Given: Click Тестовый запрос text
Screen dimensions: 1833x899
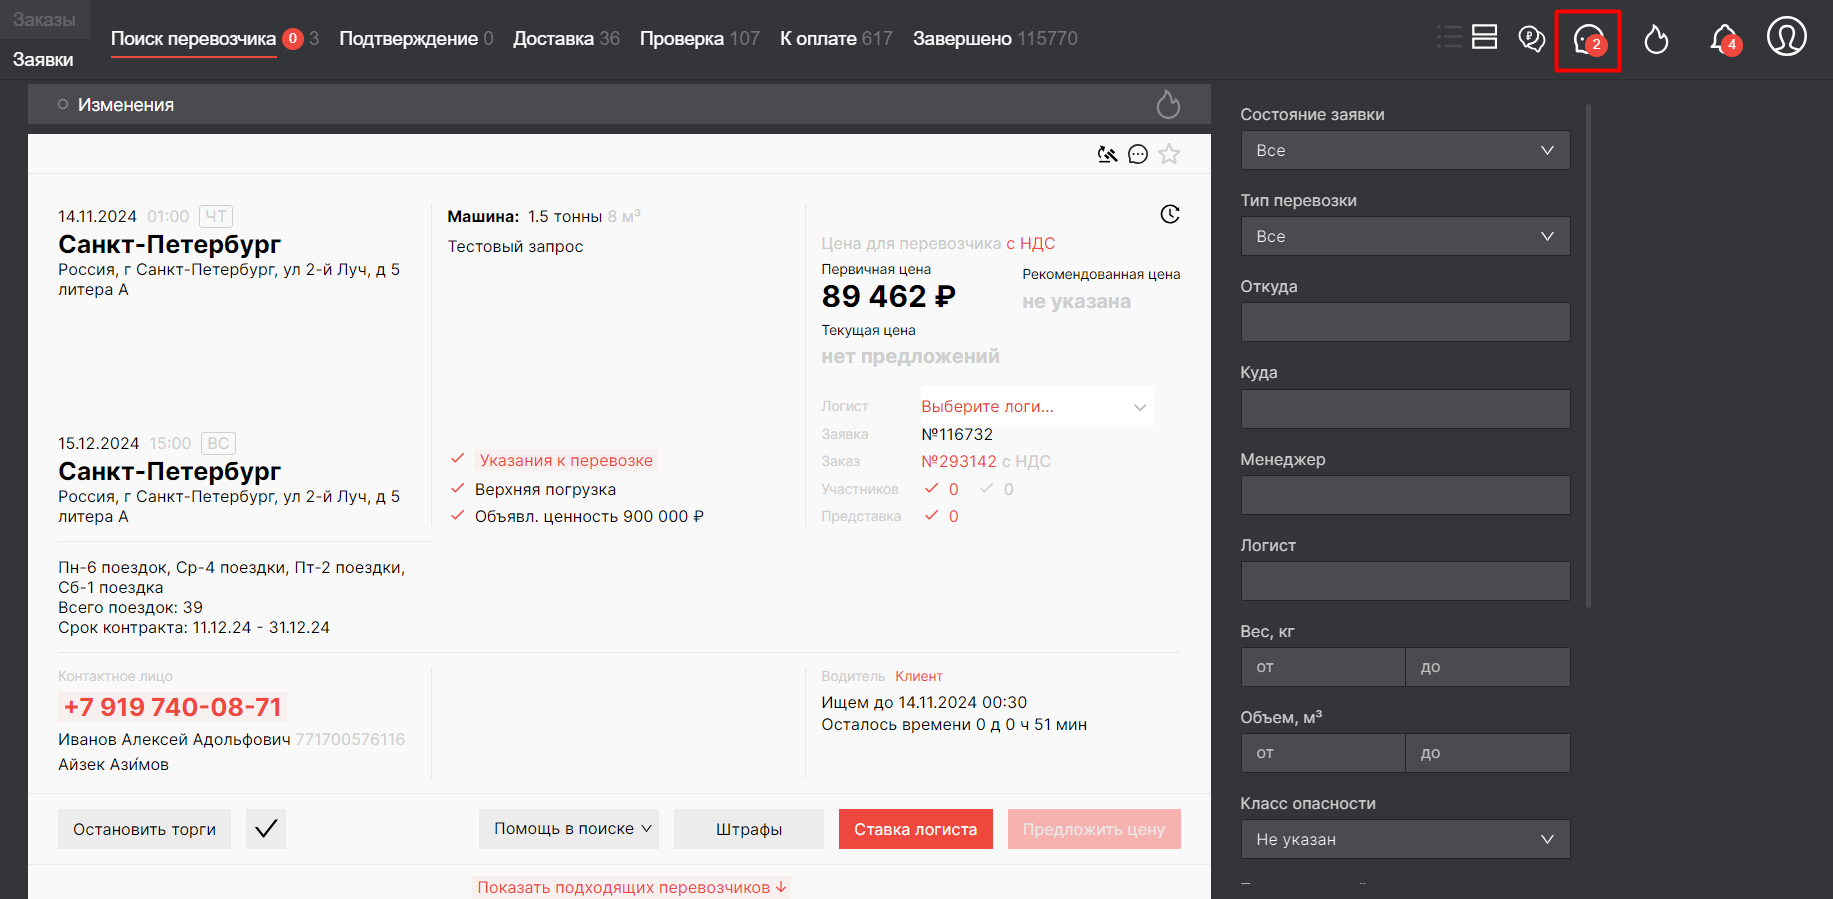Looking at the screenshot, I should coord(515,246).
